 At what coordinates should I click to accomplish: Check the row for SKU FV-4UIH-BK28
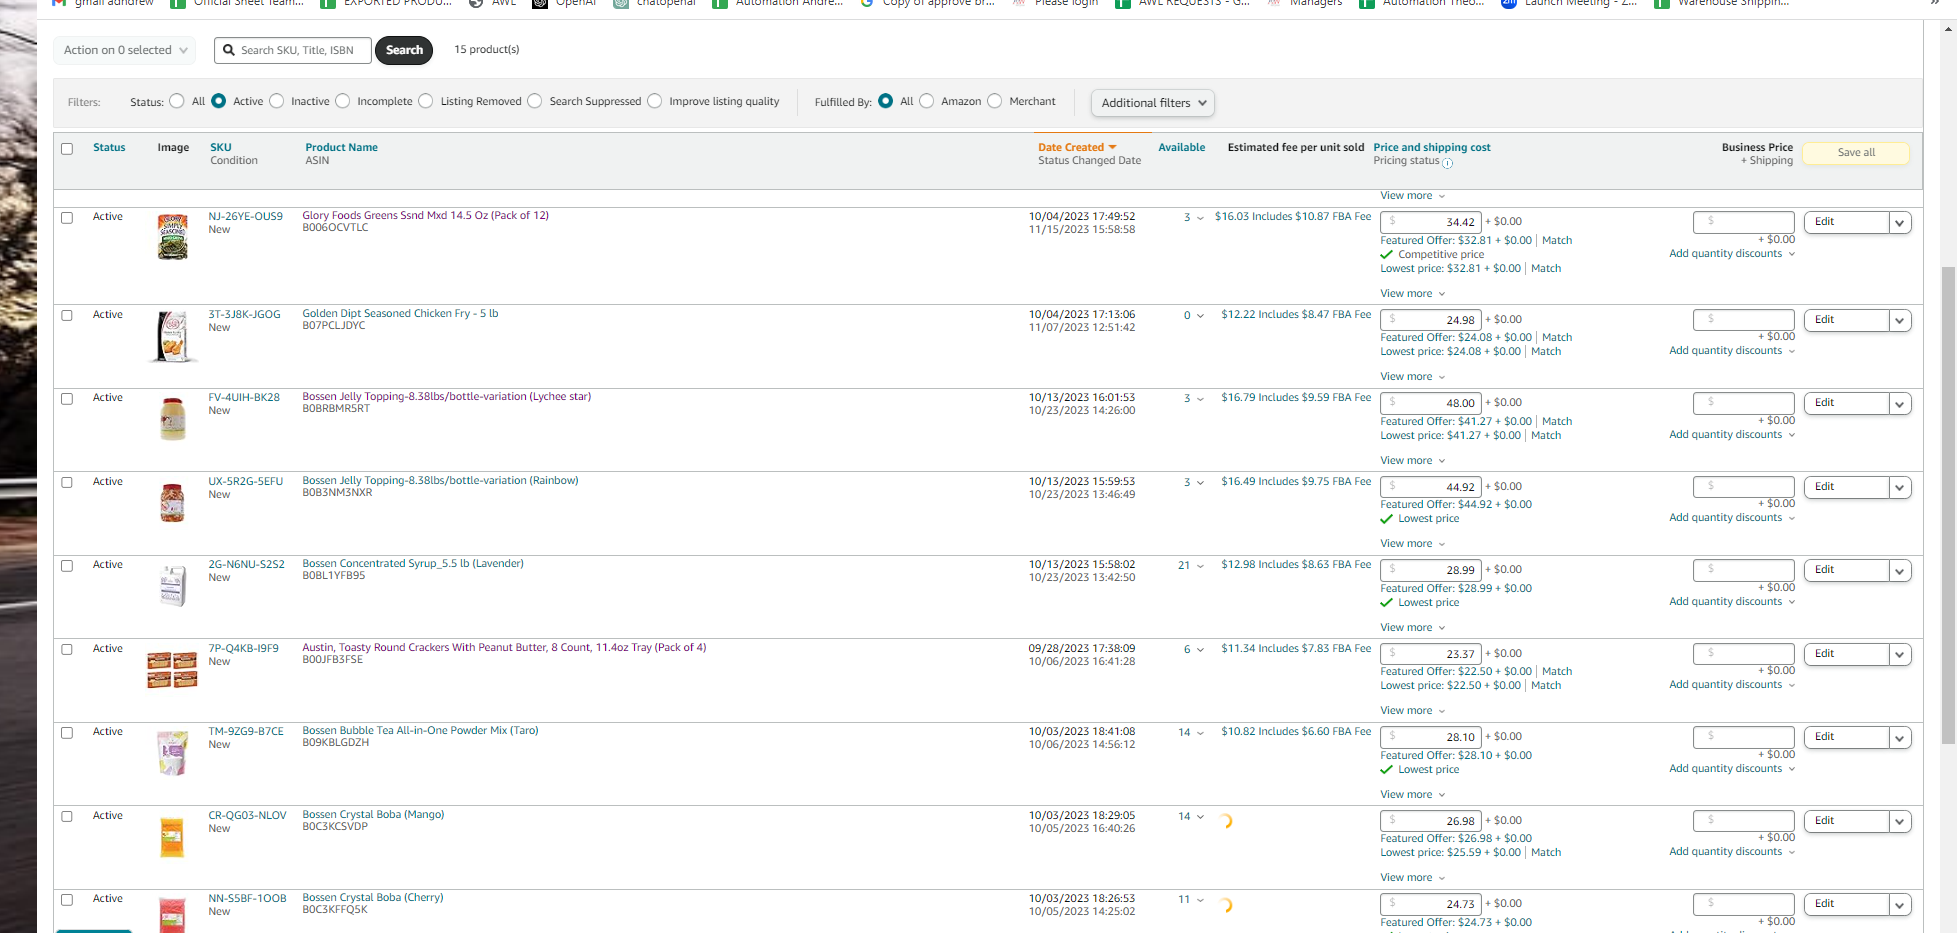tap(67, 399)
